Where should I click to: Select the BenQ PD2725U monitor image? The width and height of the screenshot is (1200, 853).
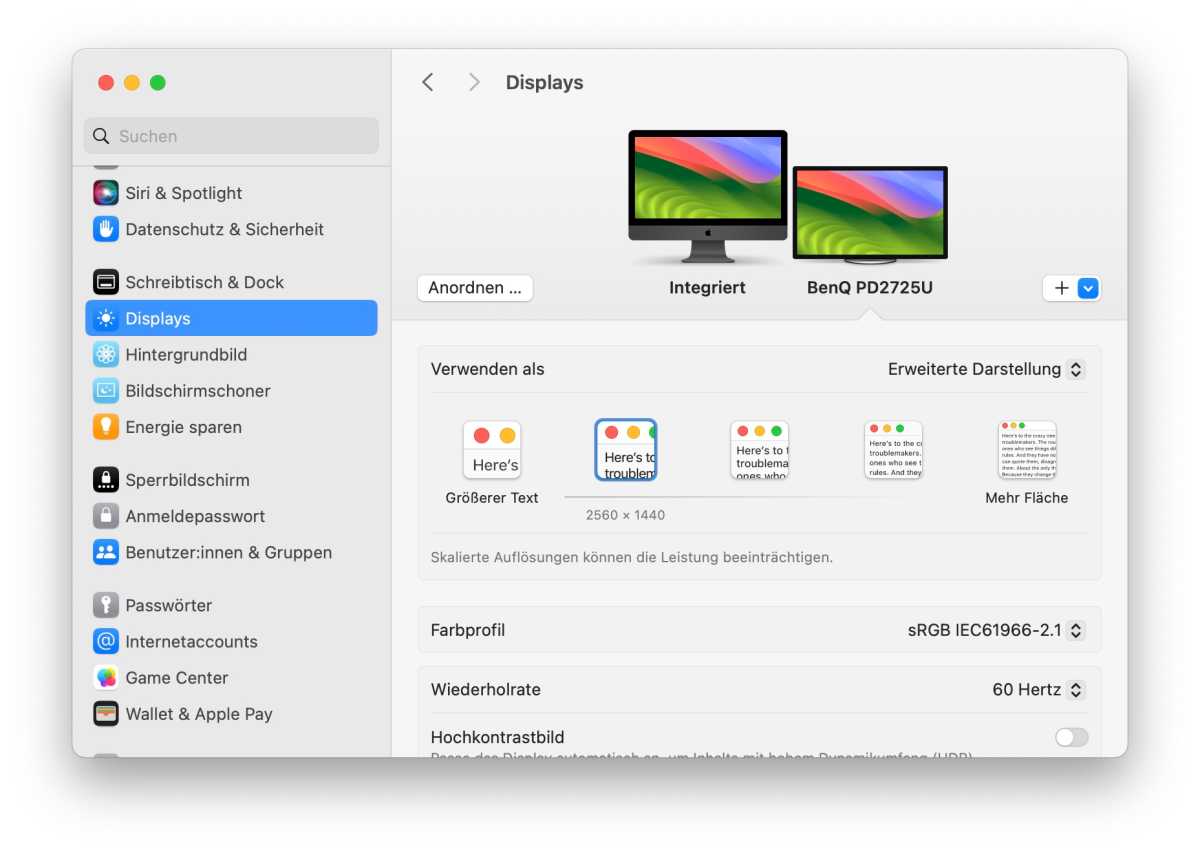point(870,215)
